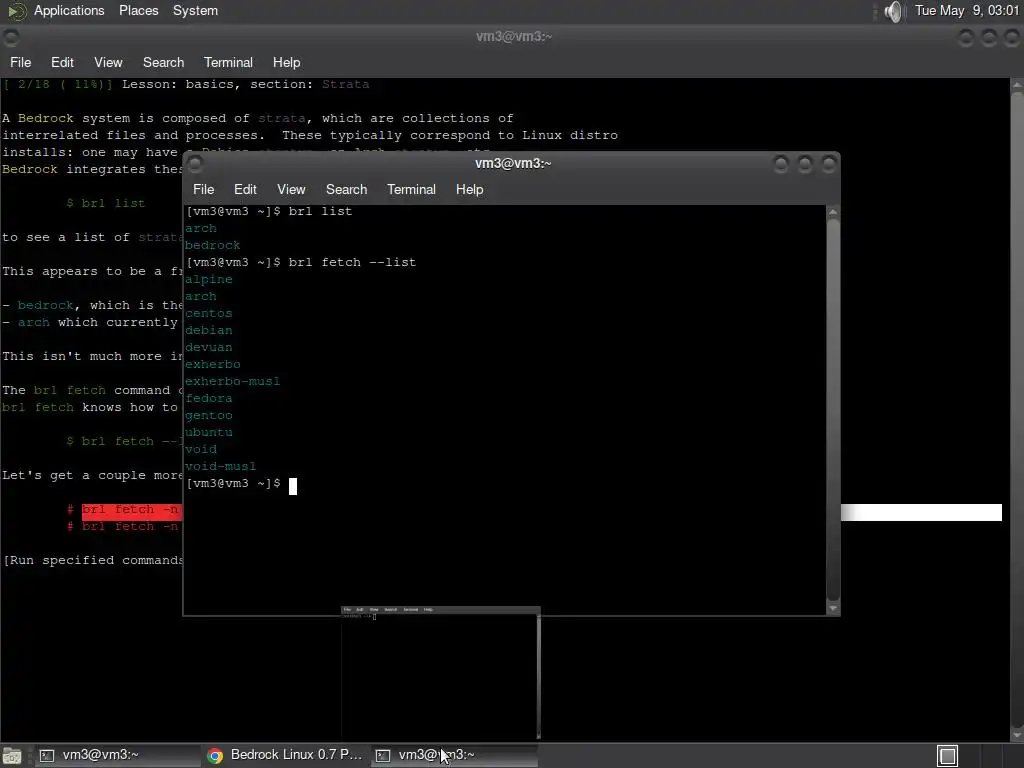Open View menu in front terminal window

pos(291,189)
